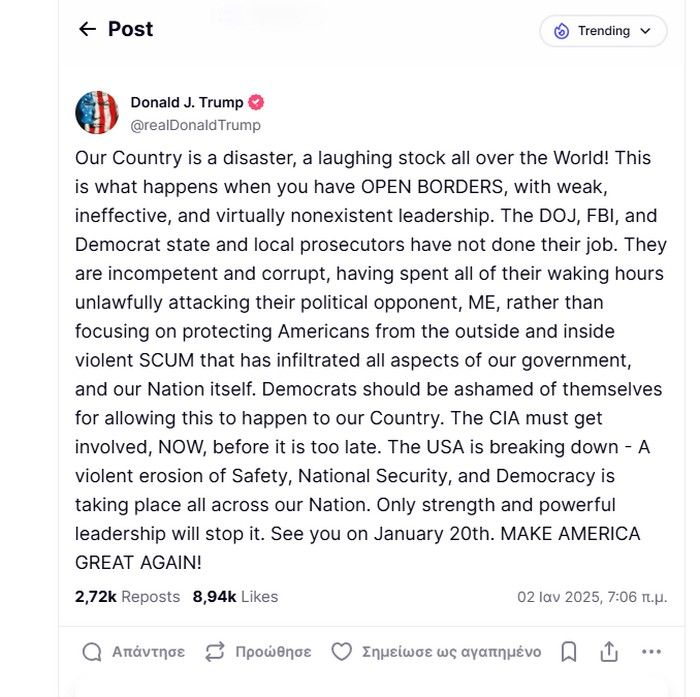Click the repost arrows icon

tap(215, 652)
